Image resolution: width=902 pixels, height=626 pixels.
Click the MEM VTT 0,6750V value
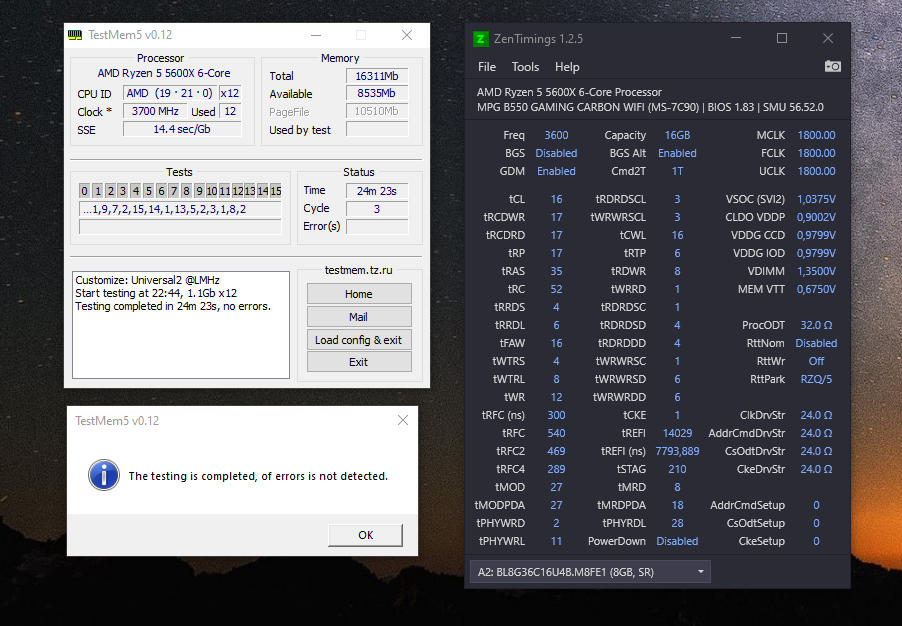tap(816, 289)
